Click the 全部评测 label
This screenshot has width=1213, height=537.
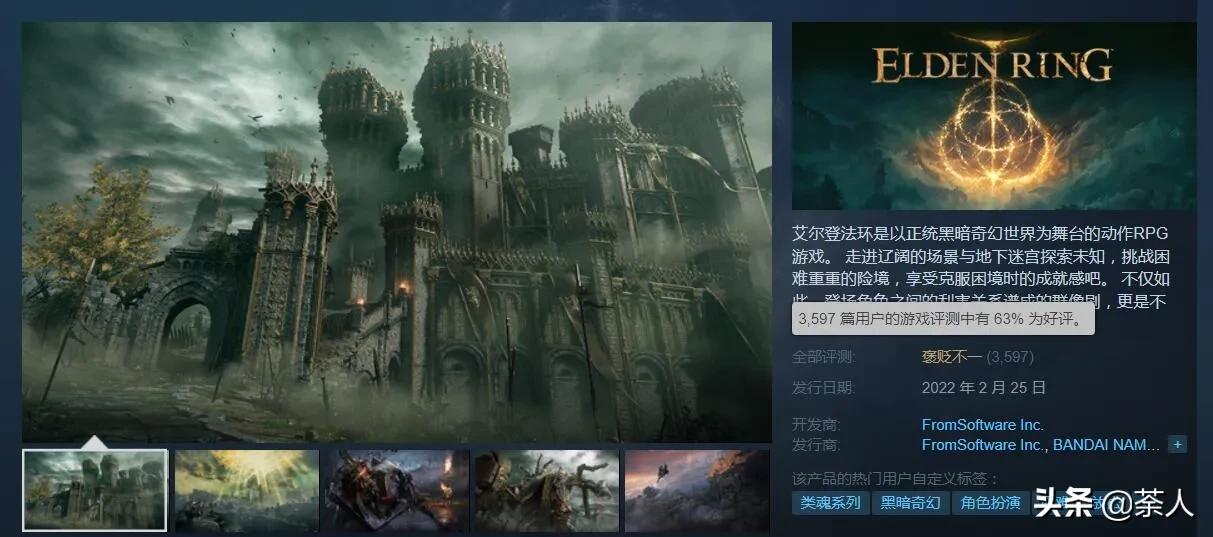pyautogui.click(x=824, y=357)
